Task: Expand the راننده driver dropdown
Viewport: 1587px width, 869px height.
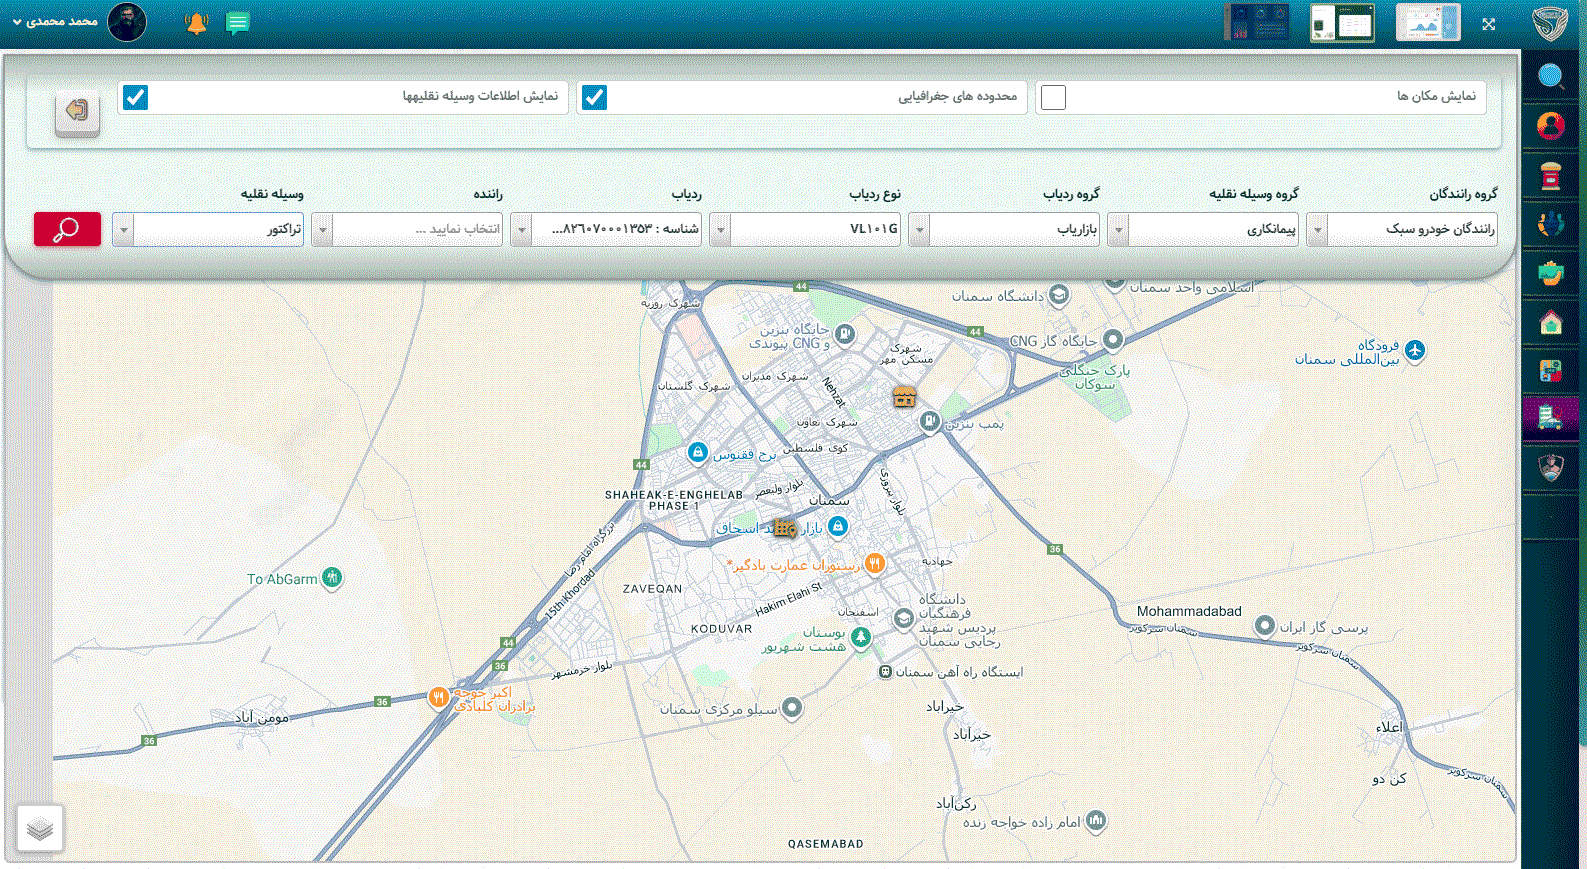Action: [x=322, y=229]
